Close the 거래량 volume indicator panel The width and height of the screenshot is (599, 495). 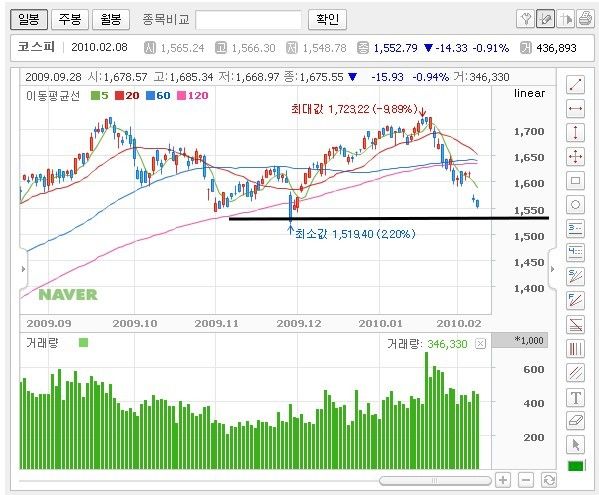(480, 344)
